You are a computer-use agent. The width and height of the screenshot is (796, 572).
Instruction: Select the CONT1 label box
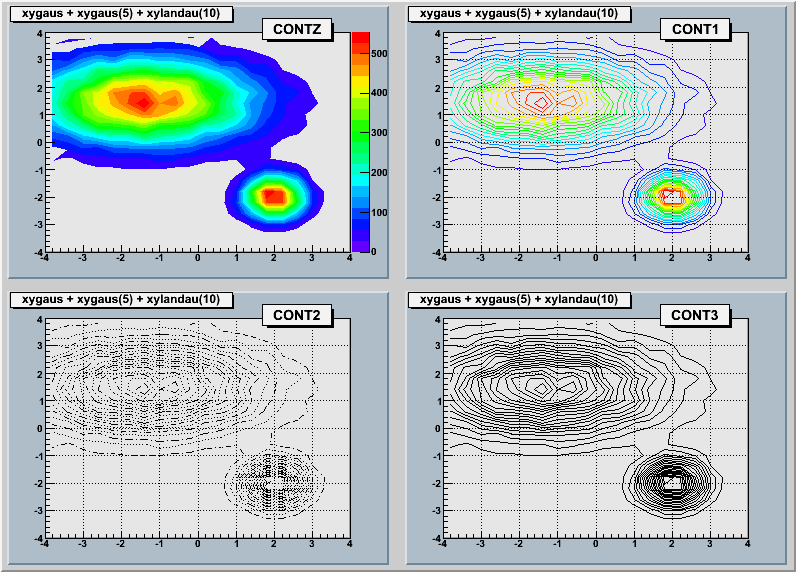[x=695, y=30]
